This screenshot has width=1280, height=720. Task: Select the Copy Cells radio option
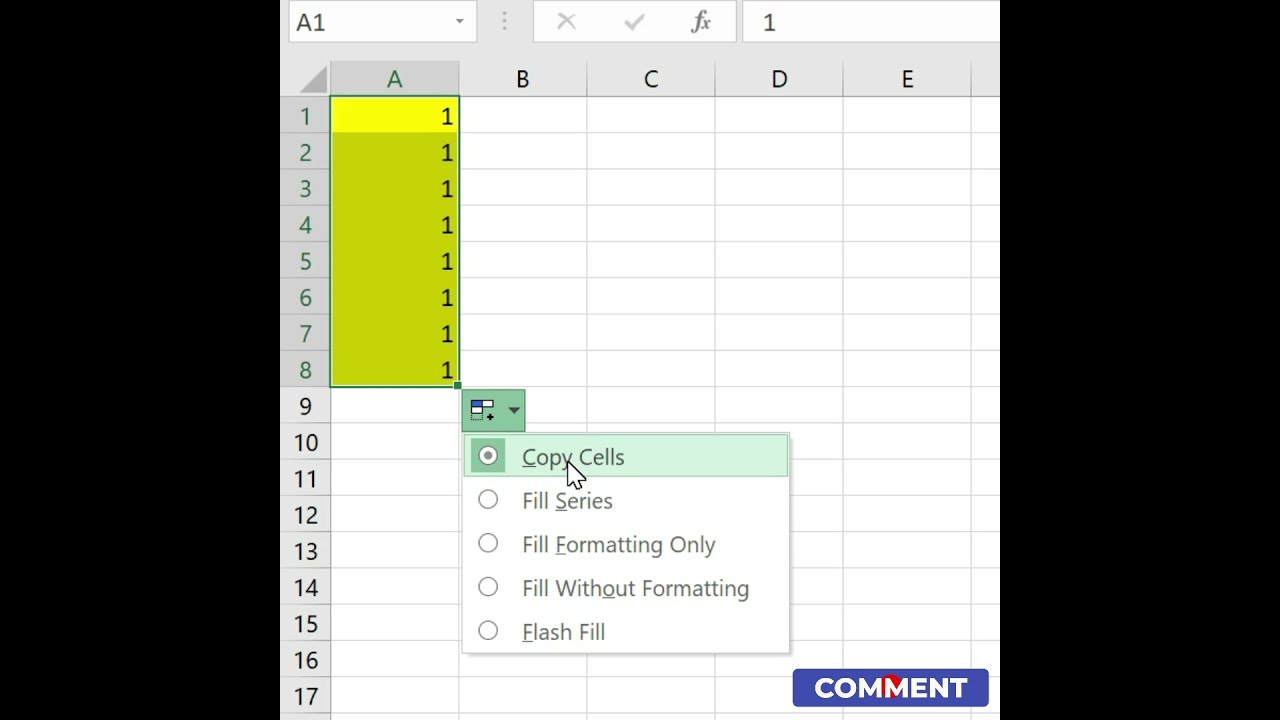[488, 456]
